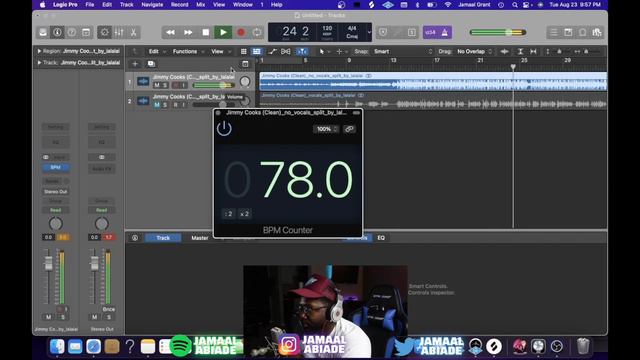Viewport: 640px width, 360px height.
Task: Click the plug-in link chain button
Action: (349, 129)
